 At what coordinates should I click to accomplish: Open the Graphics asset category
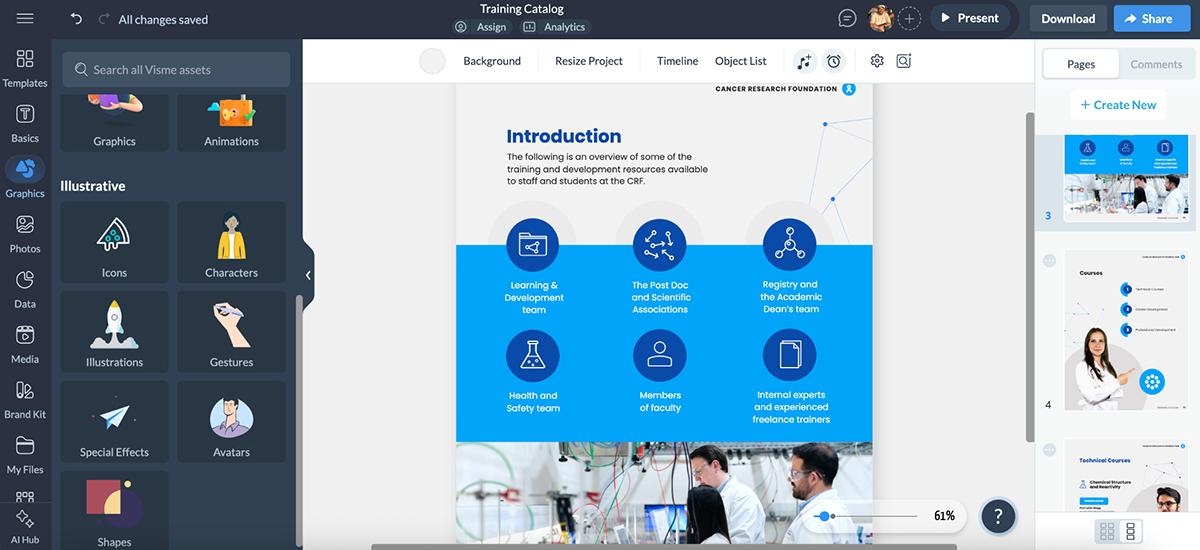point(114,122)
